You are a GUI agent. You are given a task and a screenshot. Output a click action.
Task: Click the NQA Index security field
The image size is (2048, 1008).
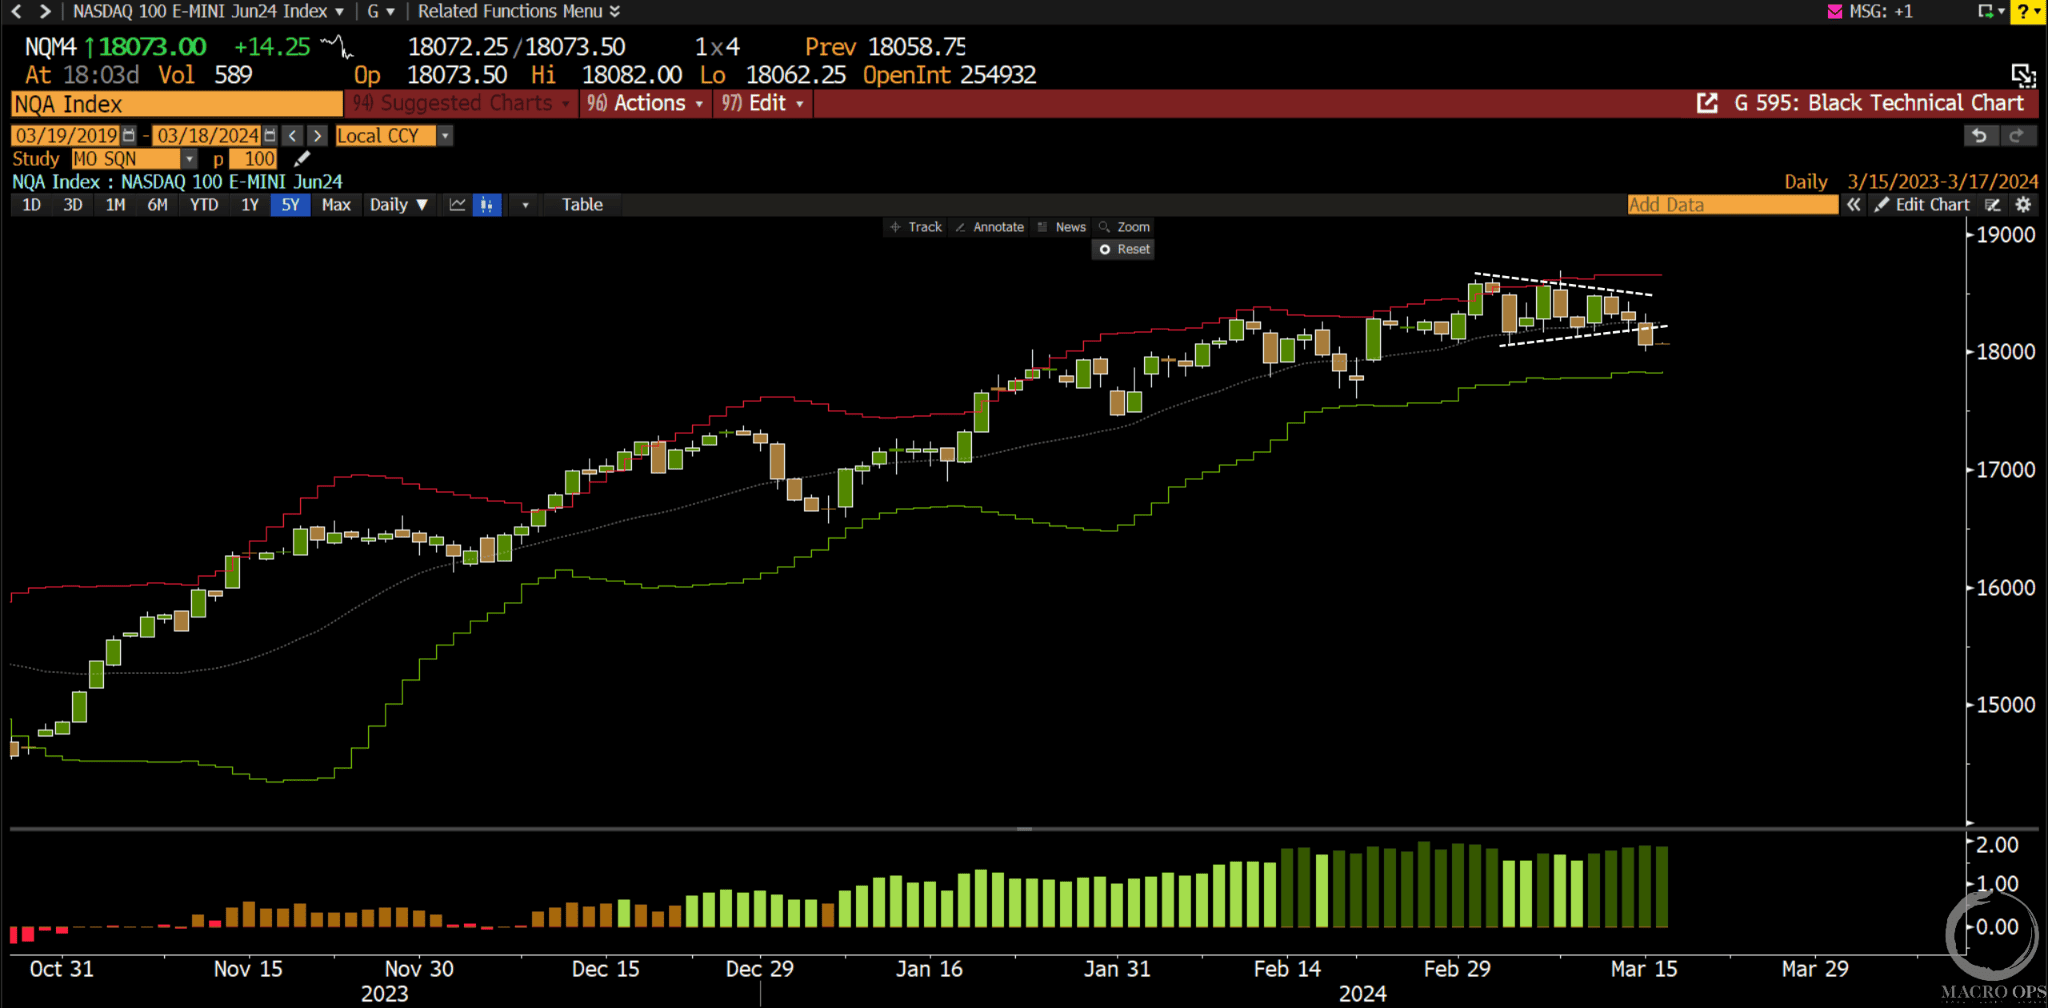pos(176,104)
